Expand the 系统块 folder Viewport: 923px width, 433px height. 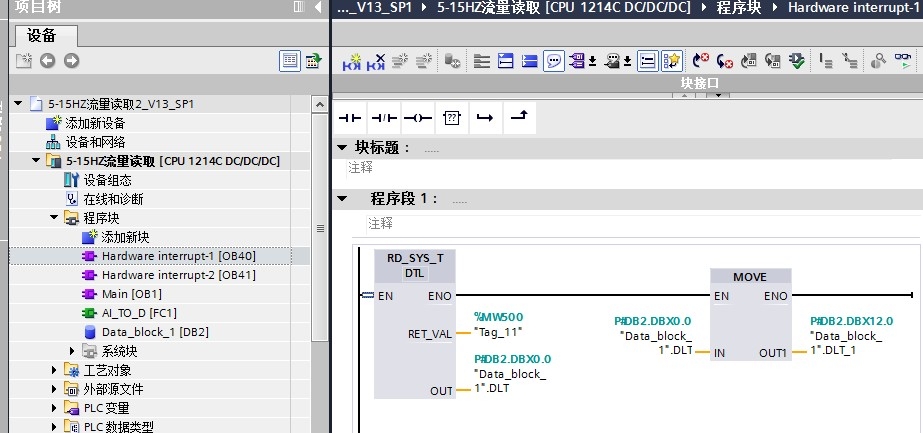(72, 351)
